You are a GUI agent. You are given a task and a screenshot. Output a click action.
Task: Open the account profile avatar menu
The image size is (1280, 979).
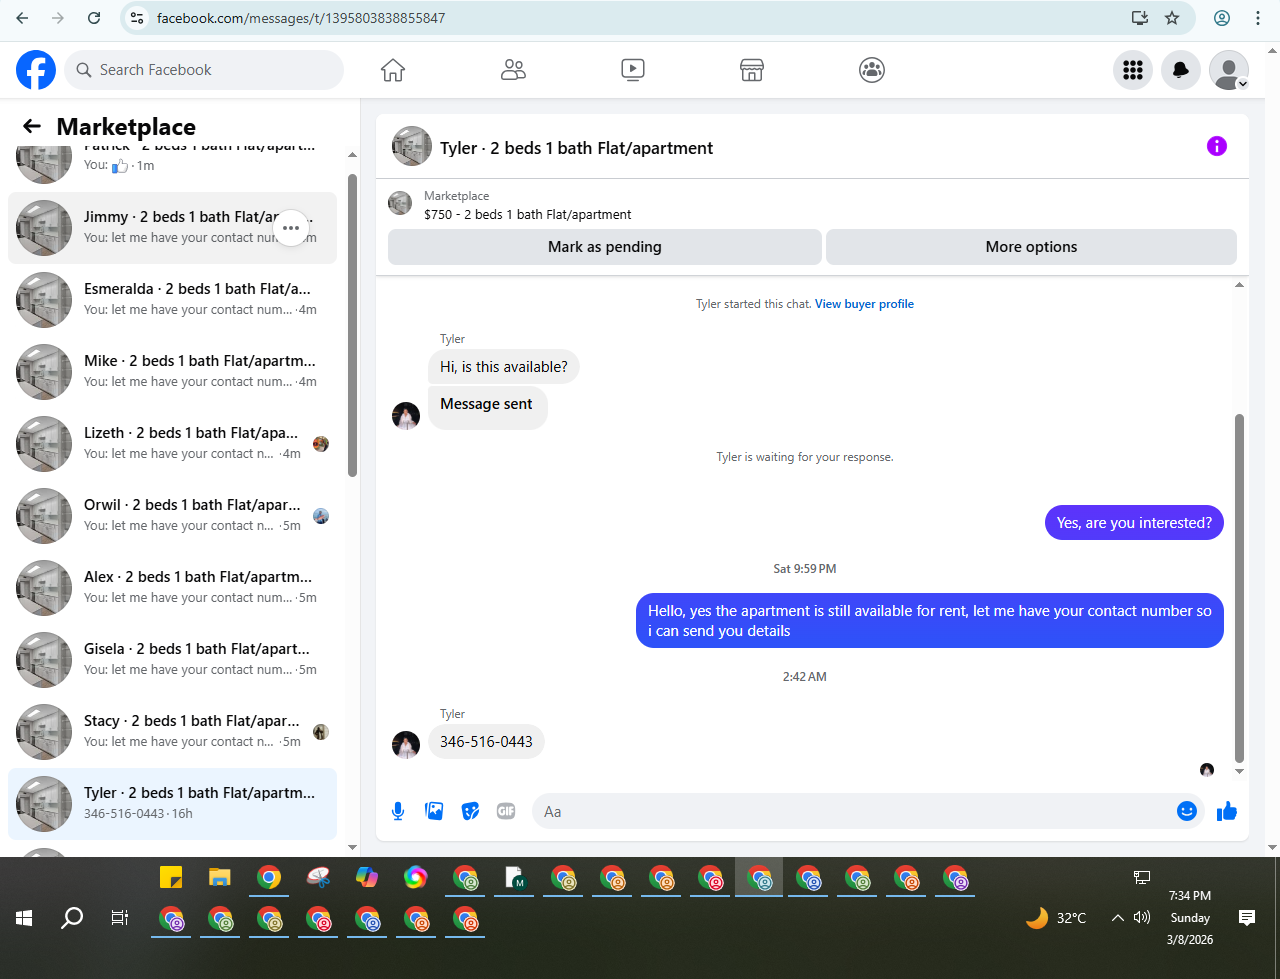click(1229, 70)
